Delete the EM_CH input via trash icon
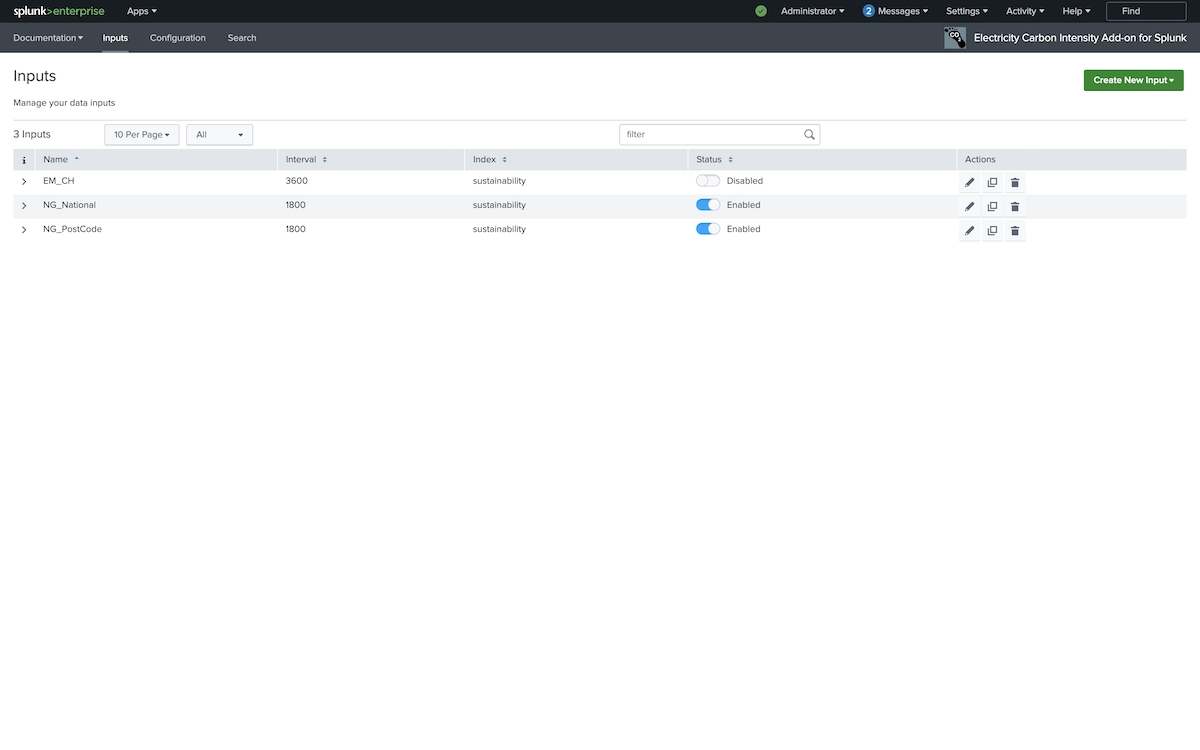The width and height of the screenshot is (1200, 750). click(1015, 182)
